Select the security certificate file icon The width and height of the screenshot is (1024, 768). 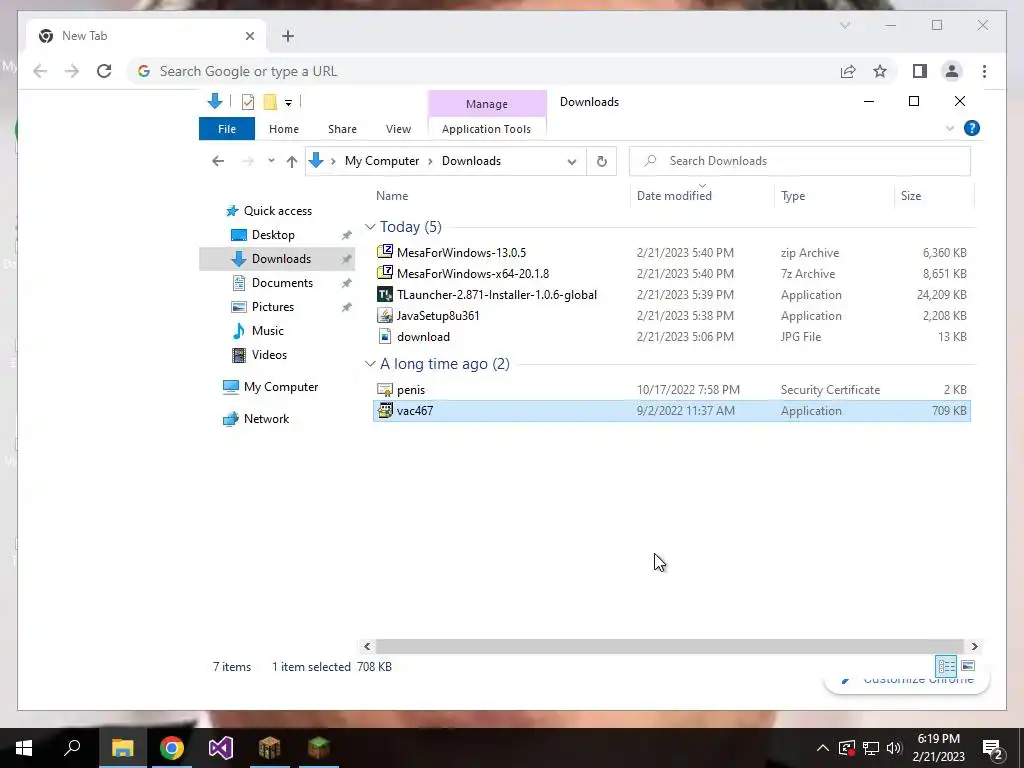tap(385, 390)
